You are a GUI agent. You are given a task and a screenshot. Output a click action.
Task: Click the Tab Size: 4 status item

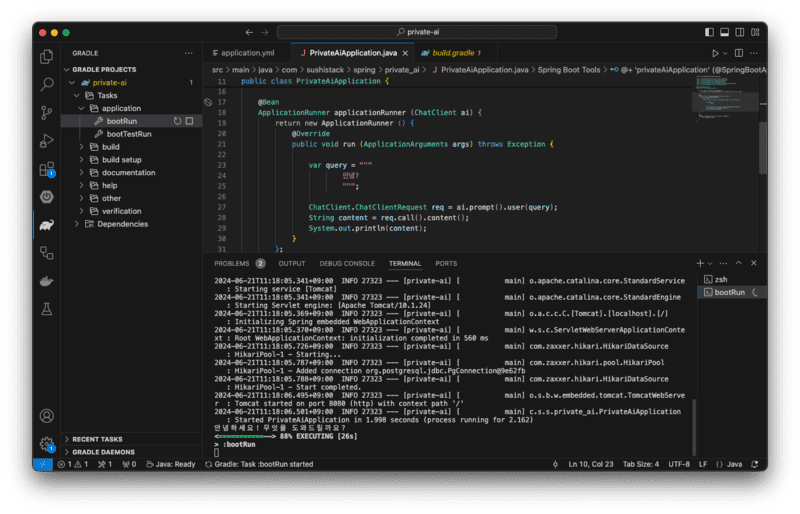tap(643, 464)
